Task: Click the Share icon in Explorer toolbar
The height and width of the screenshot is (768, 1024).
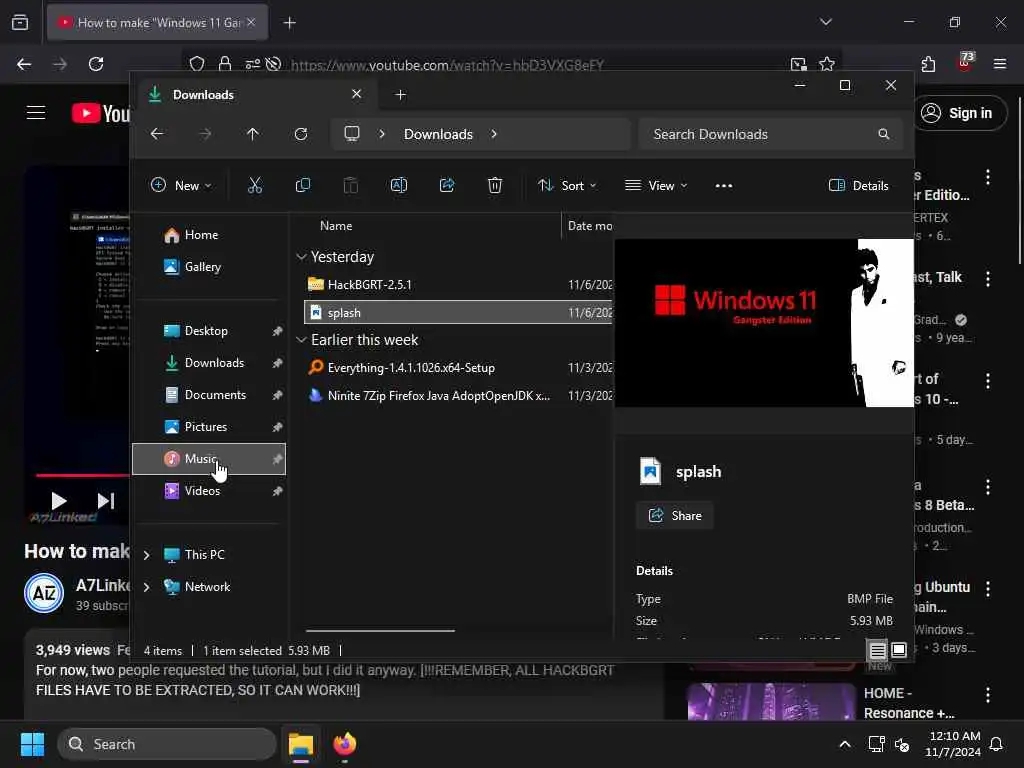Action: [447, 185]
